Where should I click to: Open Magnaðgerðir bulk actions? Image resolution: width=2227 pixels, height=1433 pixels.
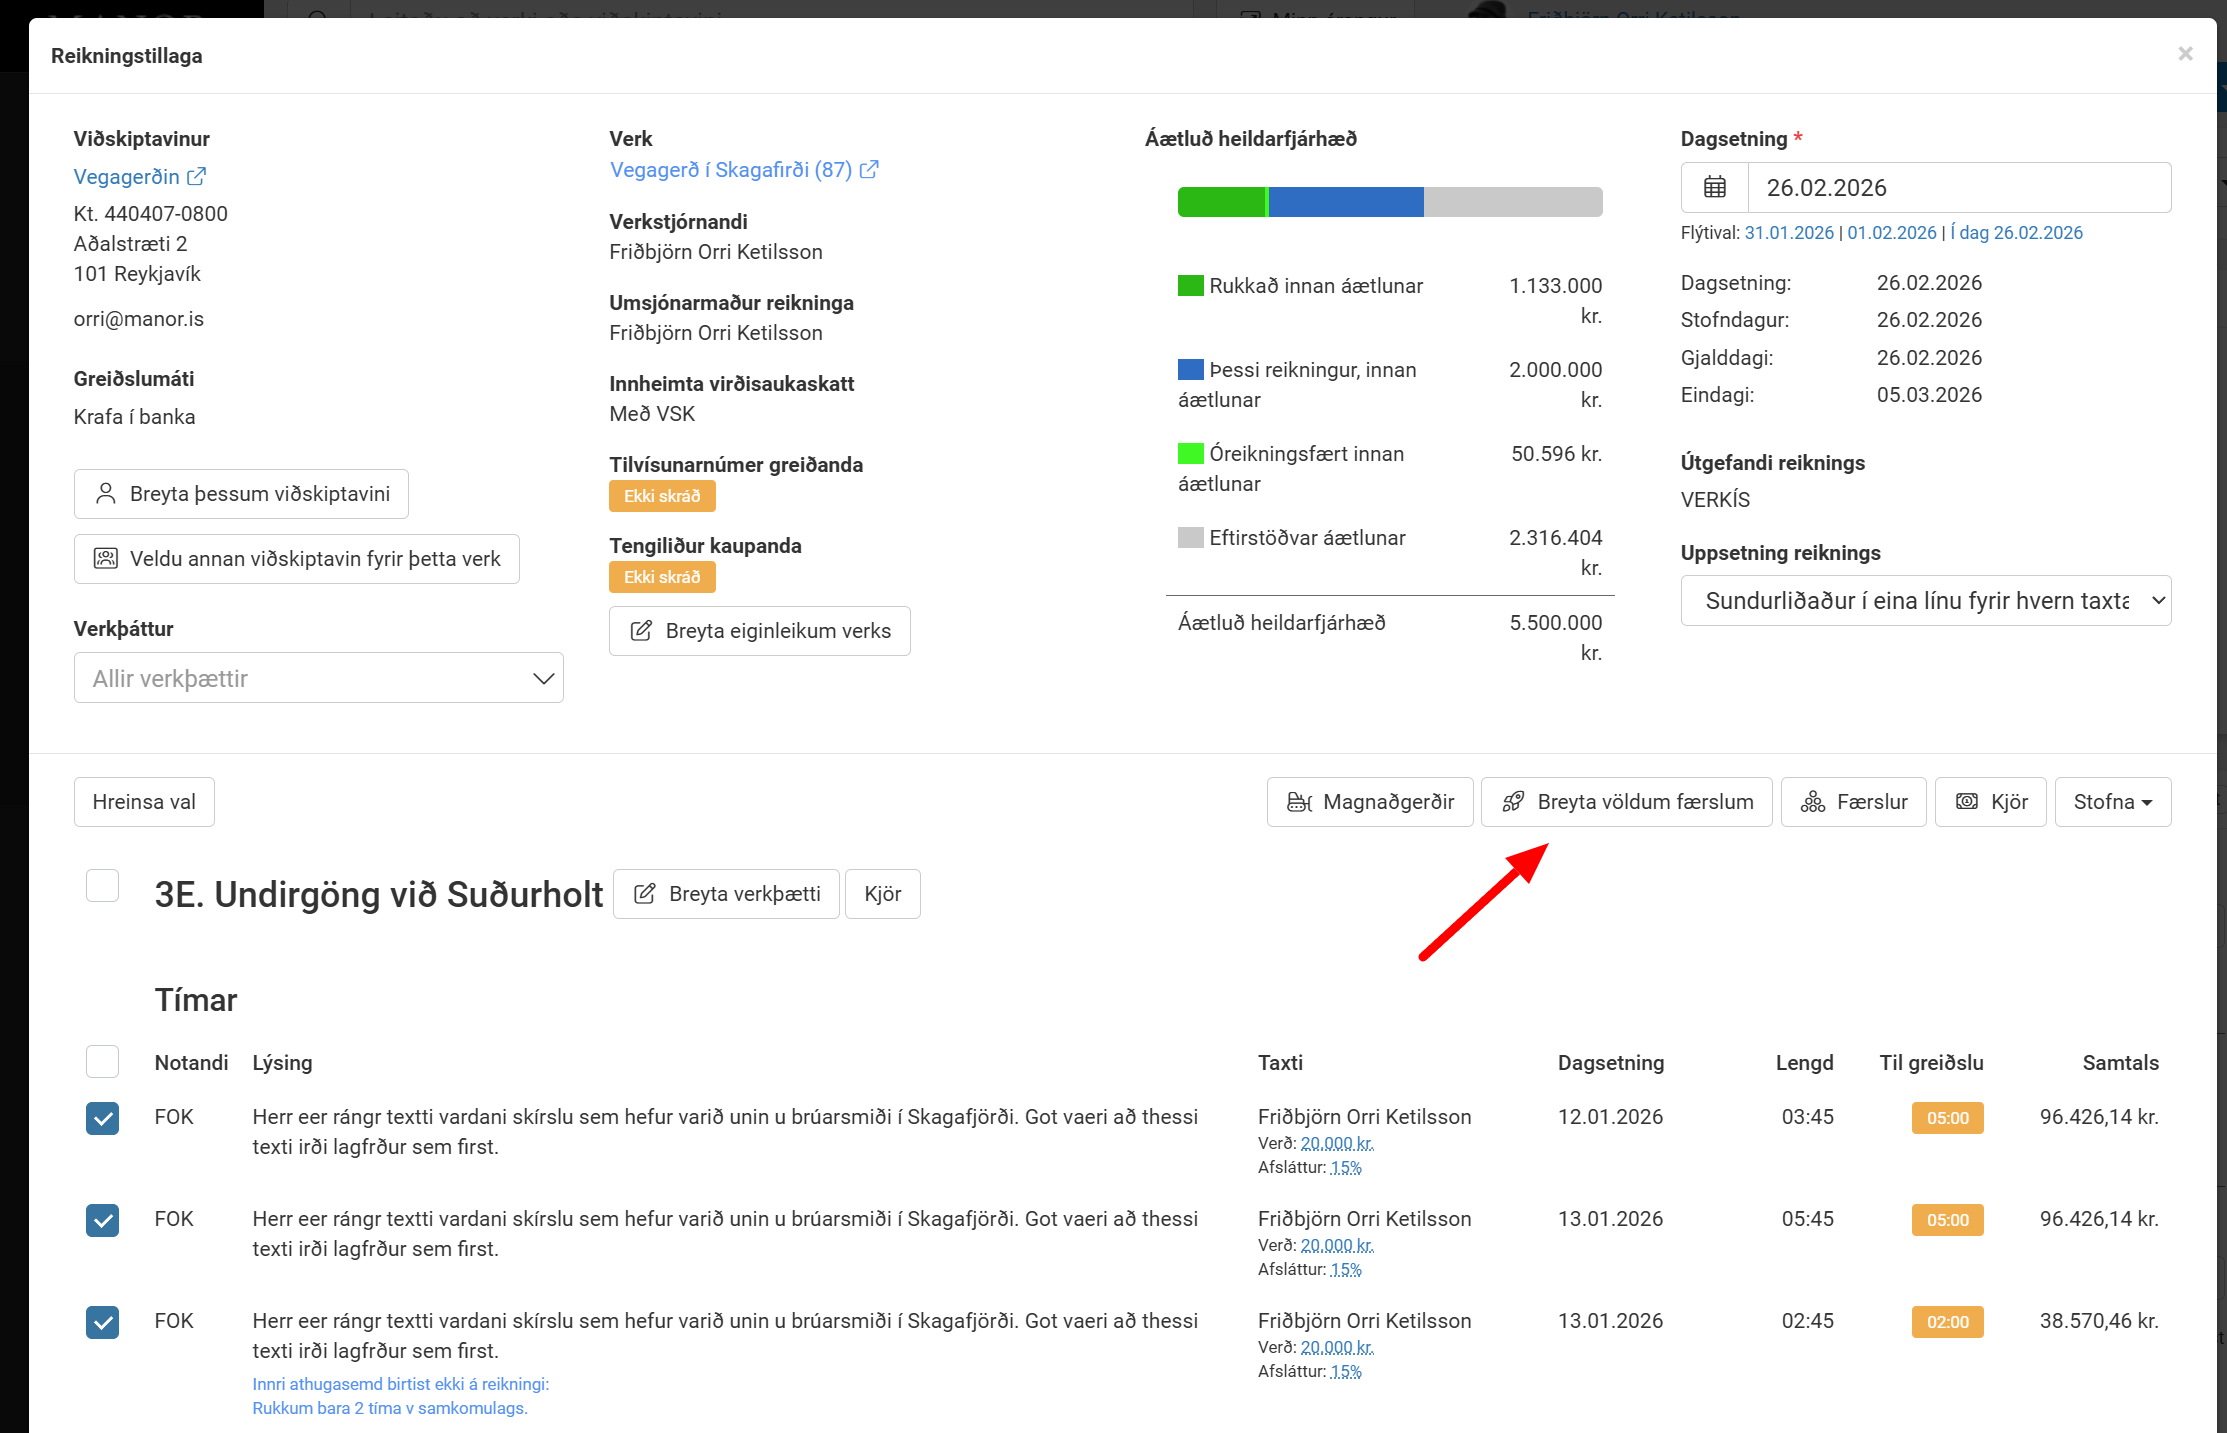point(1369,802)
